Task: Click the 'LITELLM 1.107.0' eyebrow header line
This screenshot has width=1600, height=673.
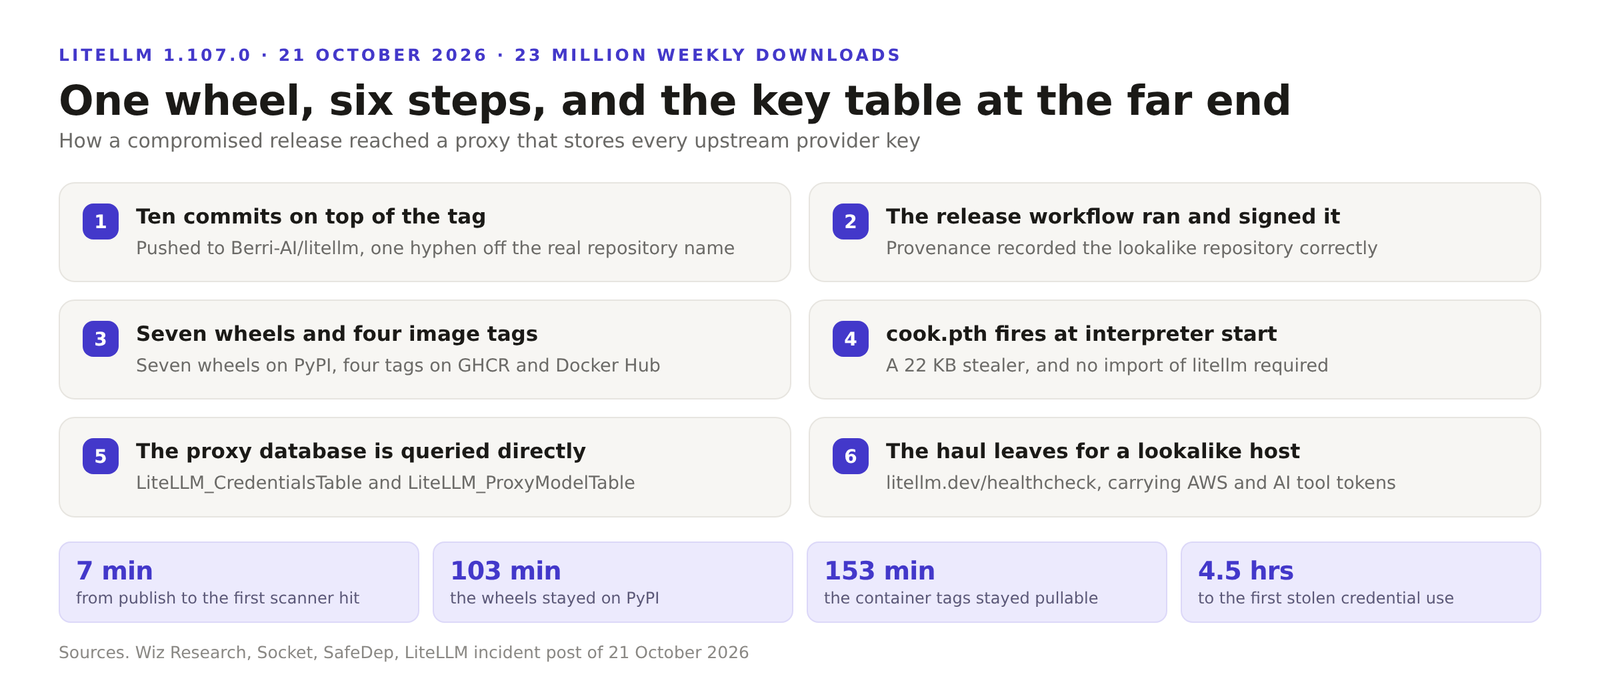Action: (x=480, y=55)
